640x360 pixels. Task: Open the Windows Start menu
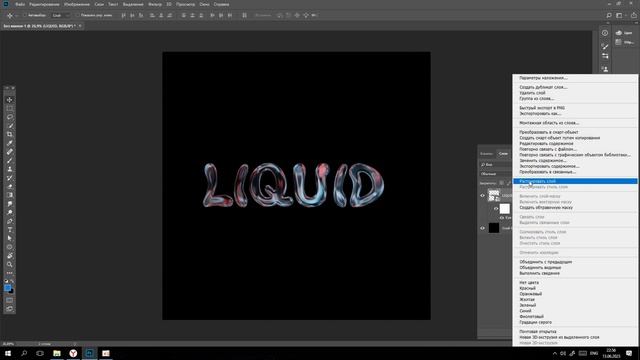click(x=8, y=353)
